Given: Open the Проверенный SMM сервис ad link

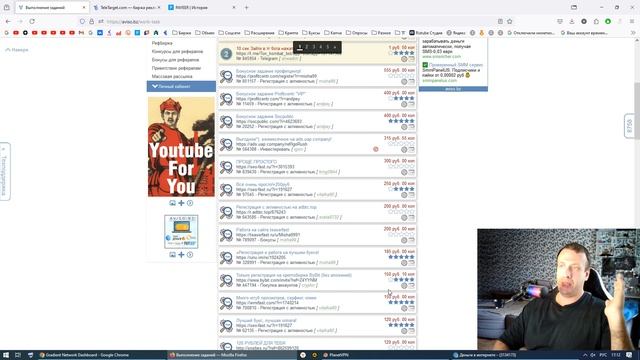Looking at the screenshot, I should coord(456,65).
